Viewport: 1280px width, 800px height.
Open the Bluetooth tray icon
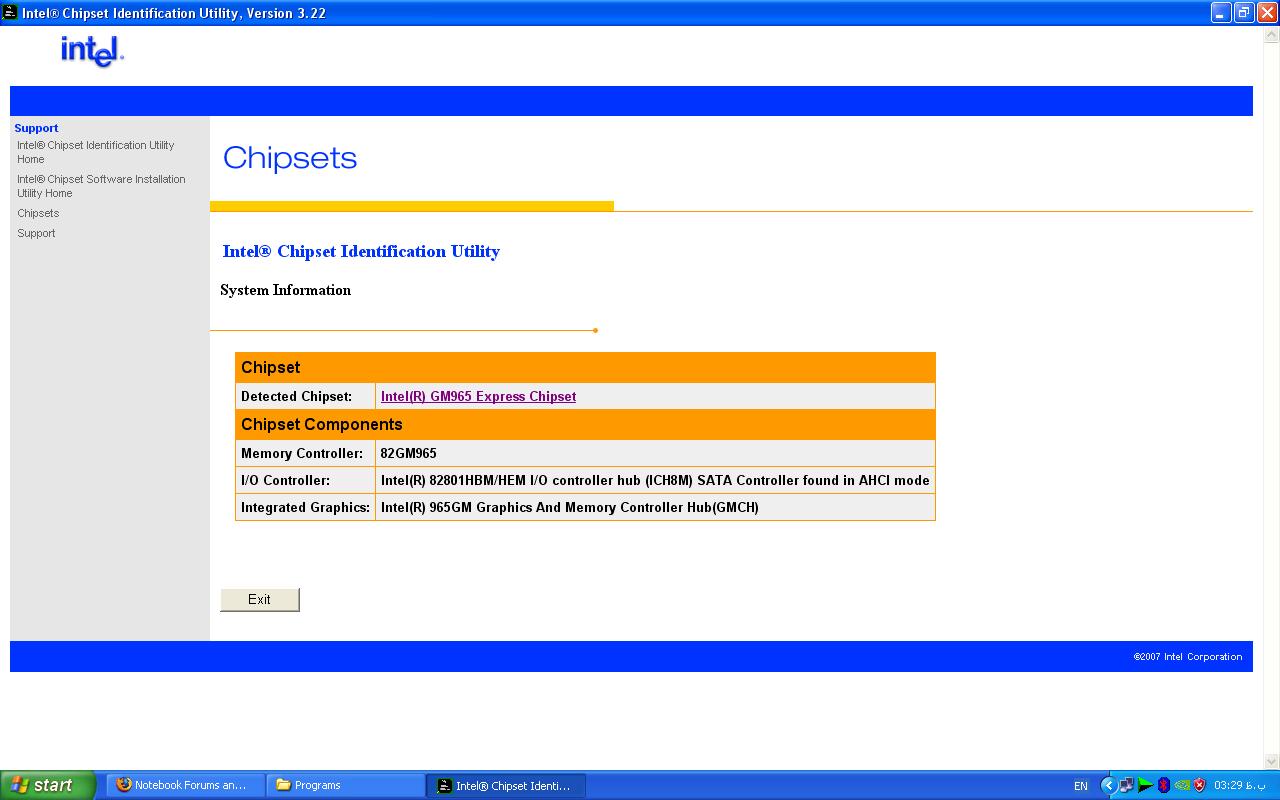pos(1163,786)
